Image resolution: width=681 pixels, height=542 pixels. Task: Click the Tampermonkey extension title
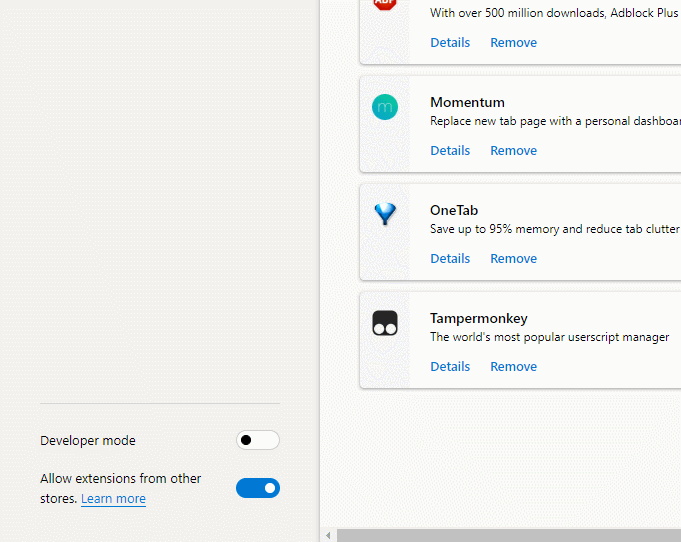[x=479, y=319]
